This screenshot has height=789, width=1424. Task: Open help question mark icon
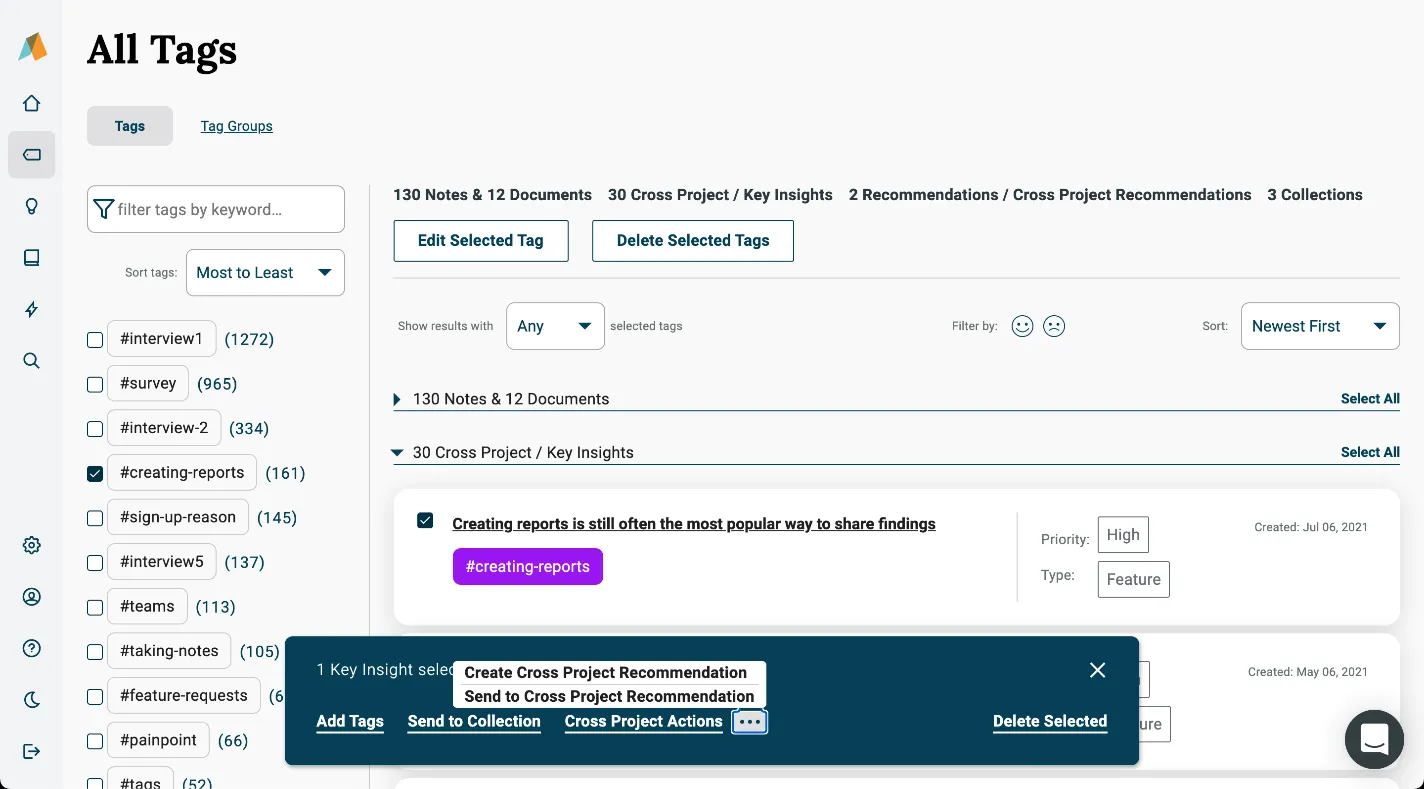point(32,648)
